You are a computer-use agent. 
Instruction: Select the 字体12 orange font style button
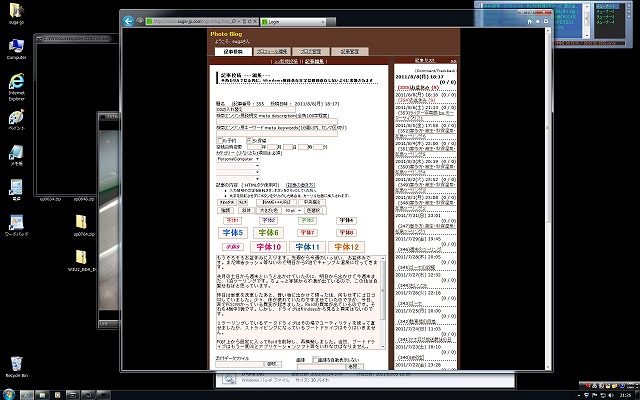(x=347, y=247)
